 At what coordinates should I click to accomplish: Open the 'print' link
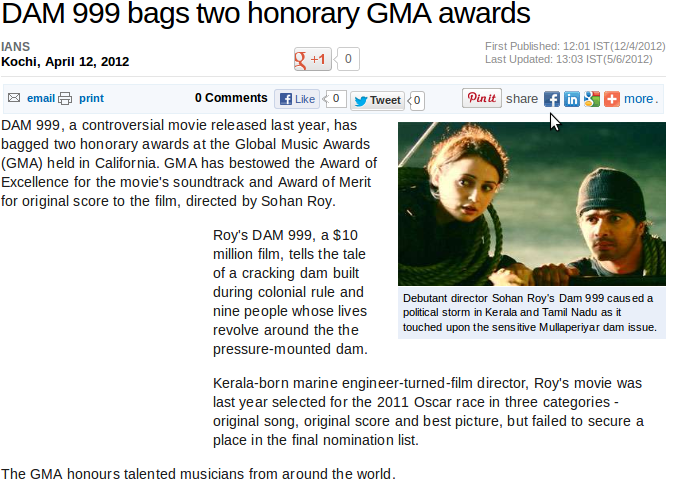92,99
